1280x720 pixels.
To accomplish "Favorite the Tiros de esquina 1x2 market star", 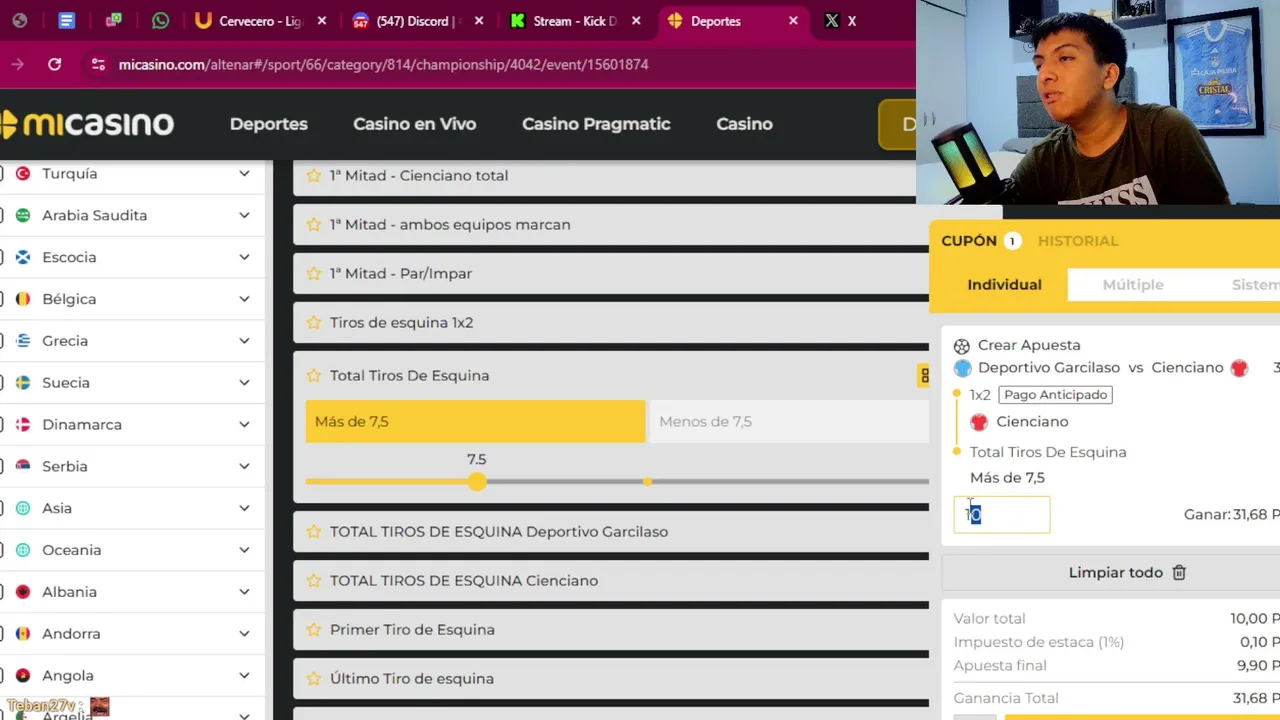I will (314, 323).
